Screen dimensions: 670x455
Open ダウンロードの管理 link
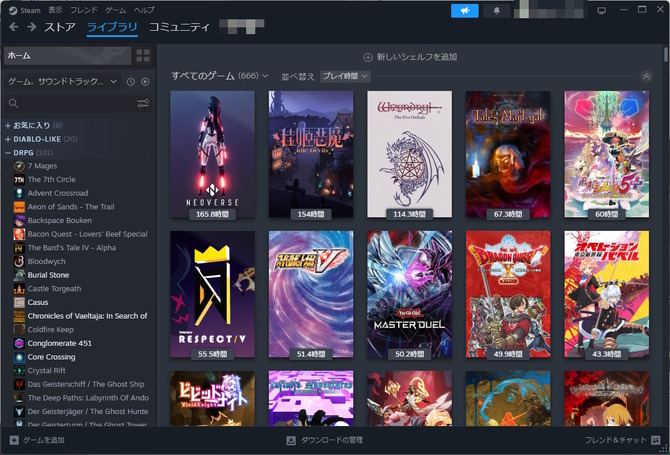(x=324, y=440)
